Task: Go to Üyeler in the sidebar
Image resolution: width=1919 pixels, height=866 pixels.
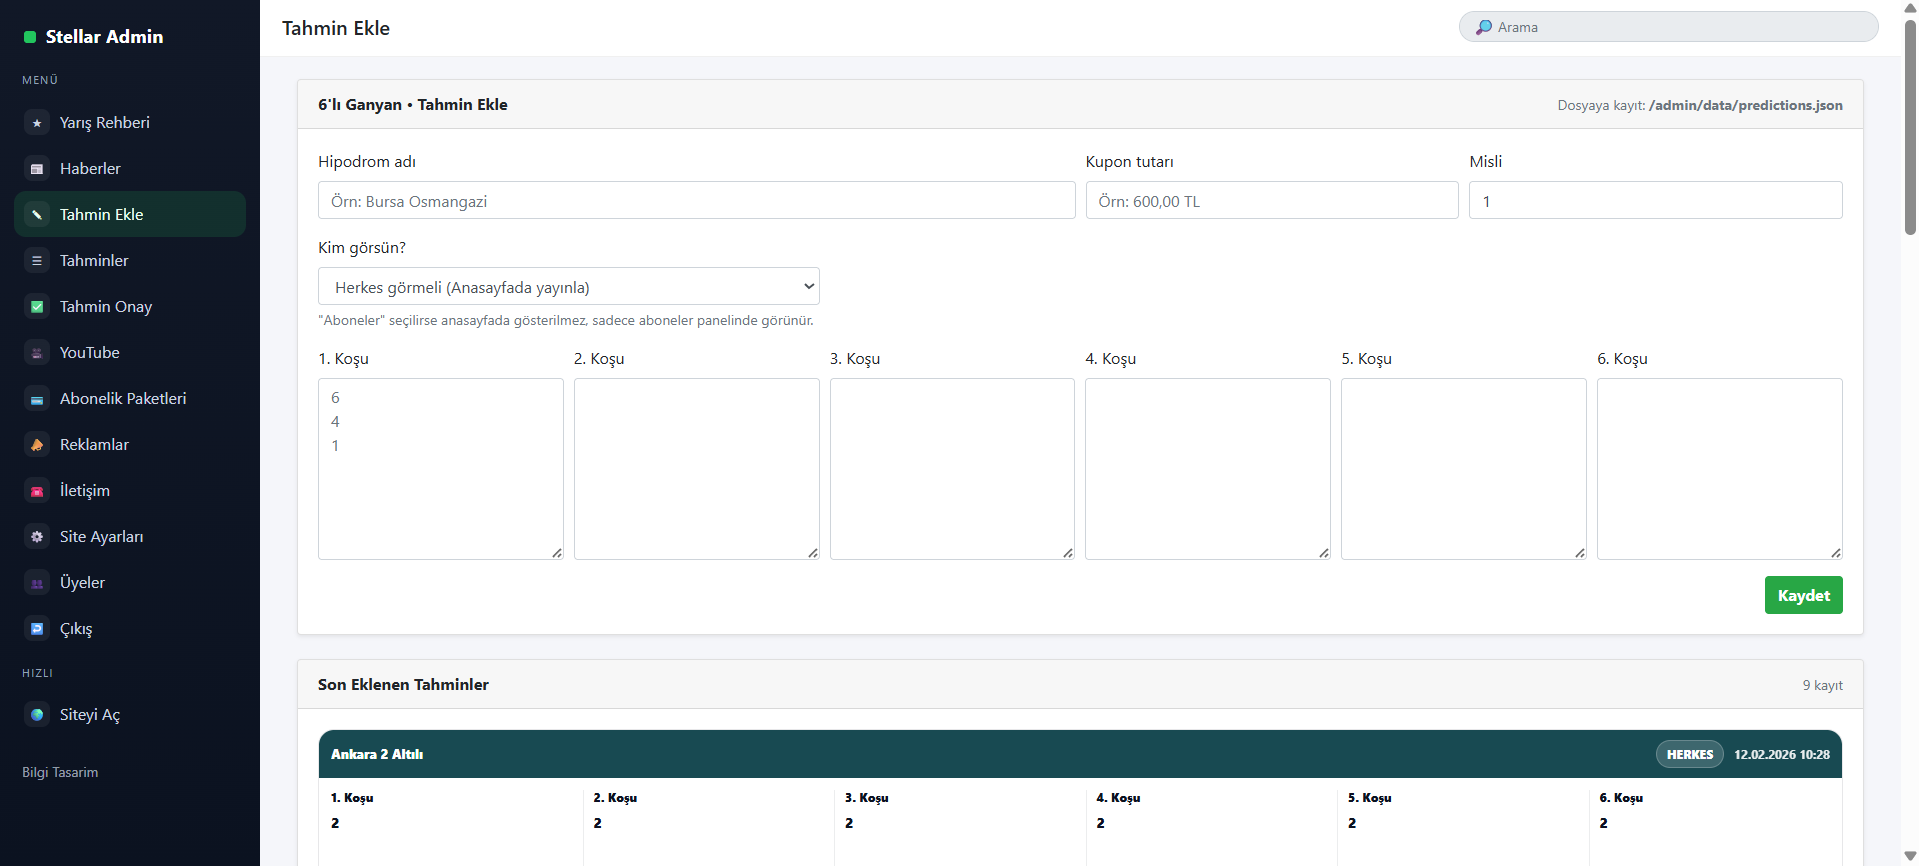Action: (82, 583)
